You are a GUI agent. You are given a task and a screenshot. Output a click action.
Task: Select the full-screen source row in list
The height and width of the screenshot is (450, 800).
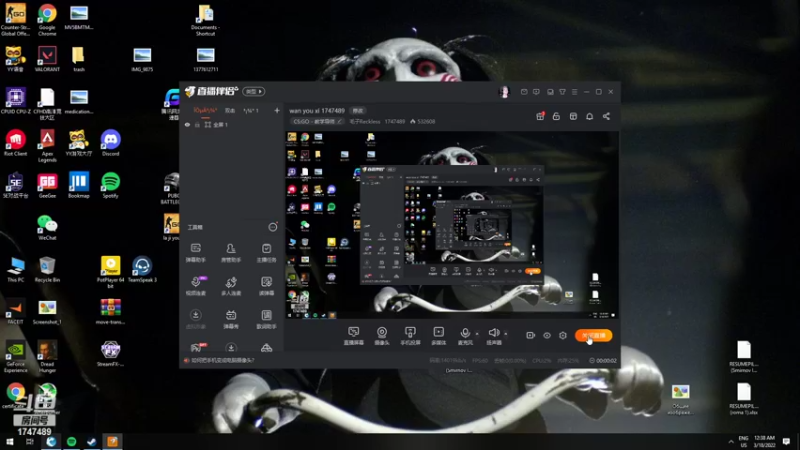pos(231,124)
